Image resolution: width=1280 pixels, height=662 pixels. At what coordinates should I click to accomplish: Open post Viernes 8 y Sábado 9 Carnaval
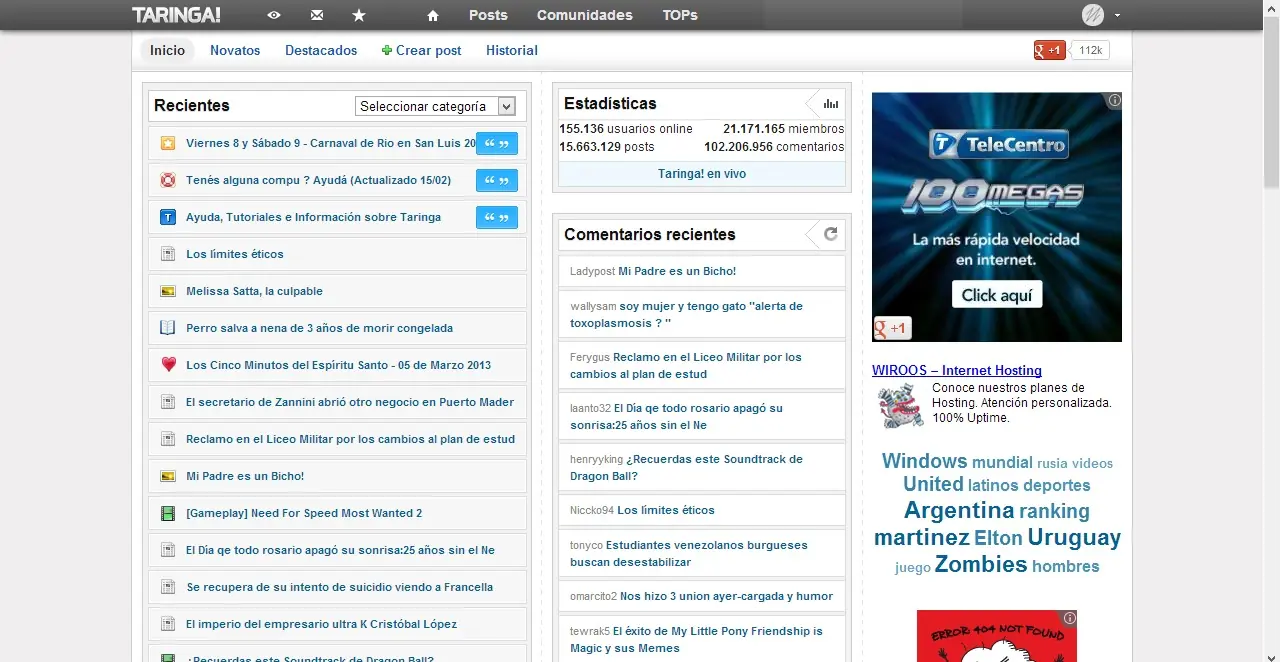(x=330, y=143)
